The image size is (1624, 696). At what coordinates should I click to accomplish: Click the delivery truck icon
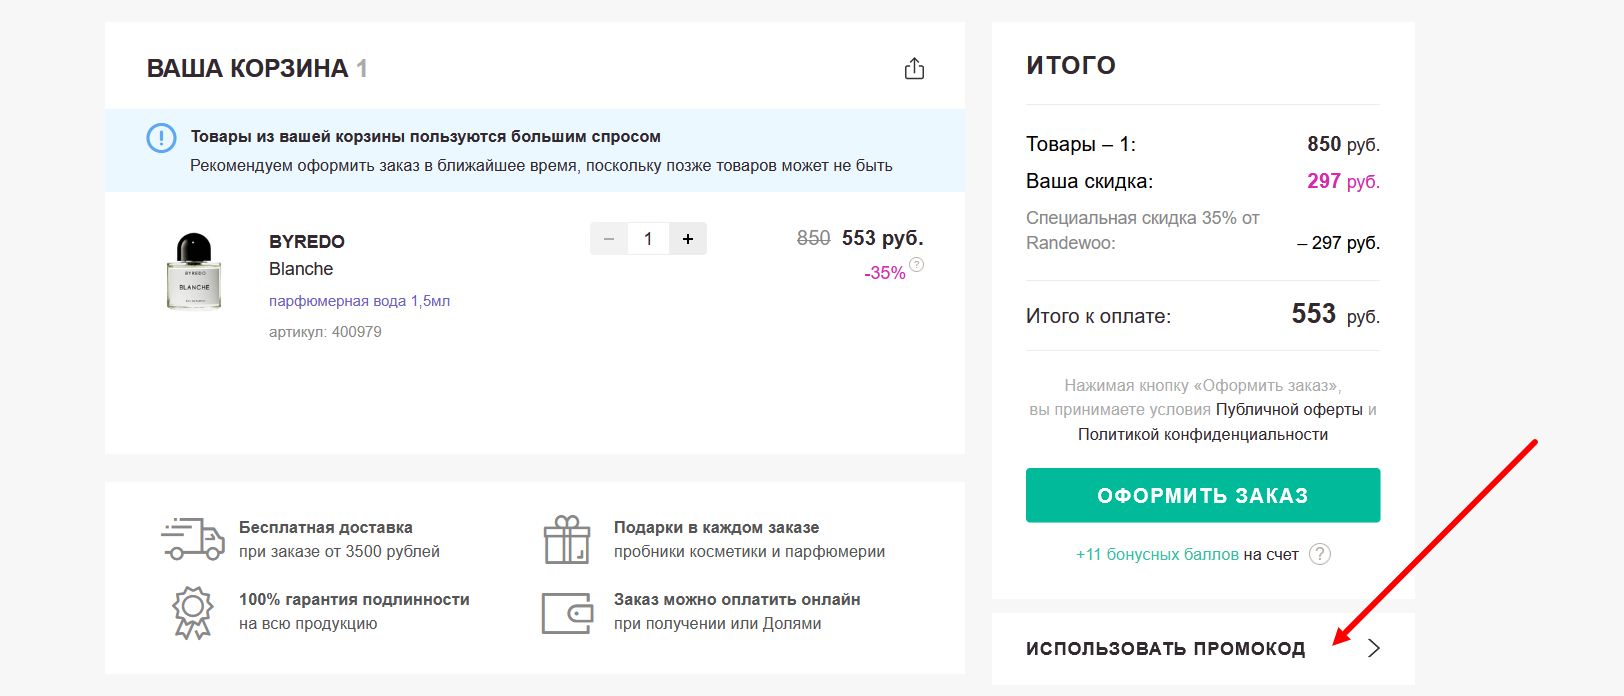coord(193,539)
